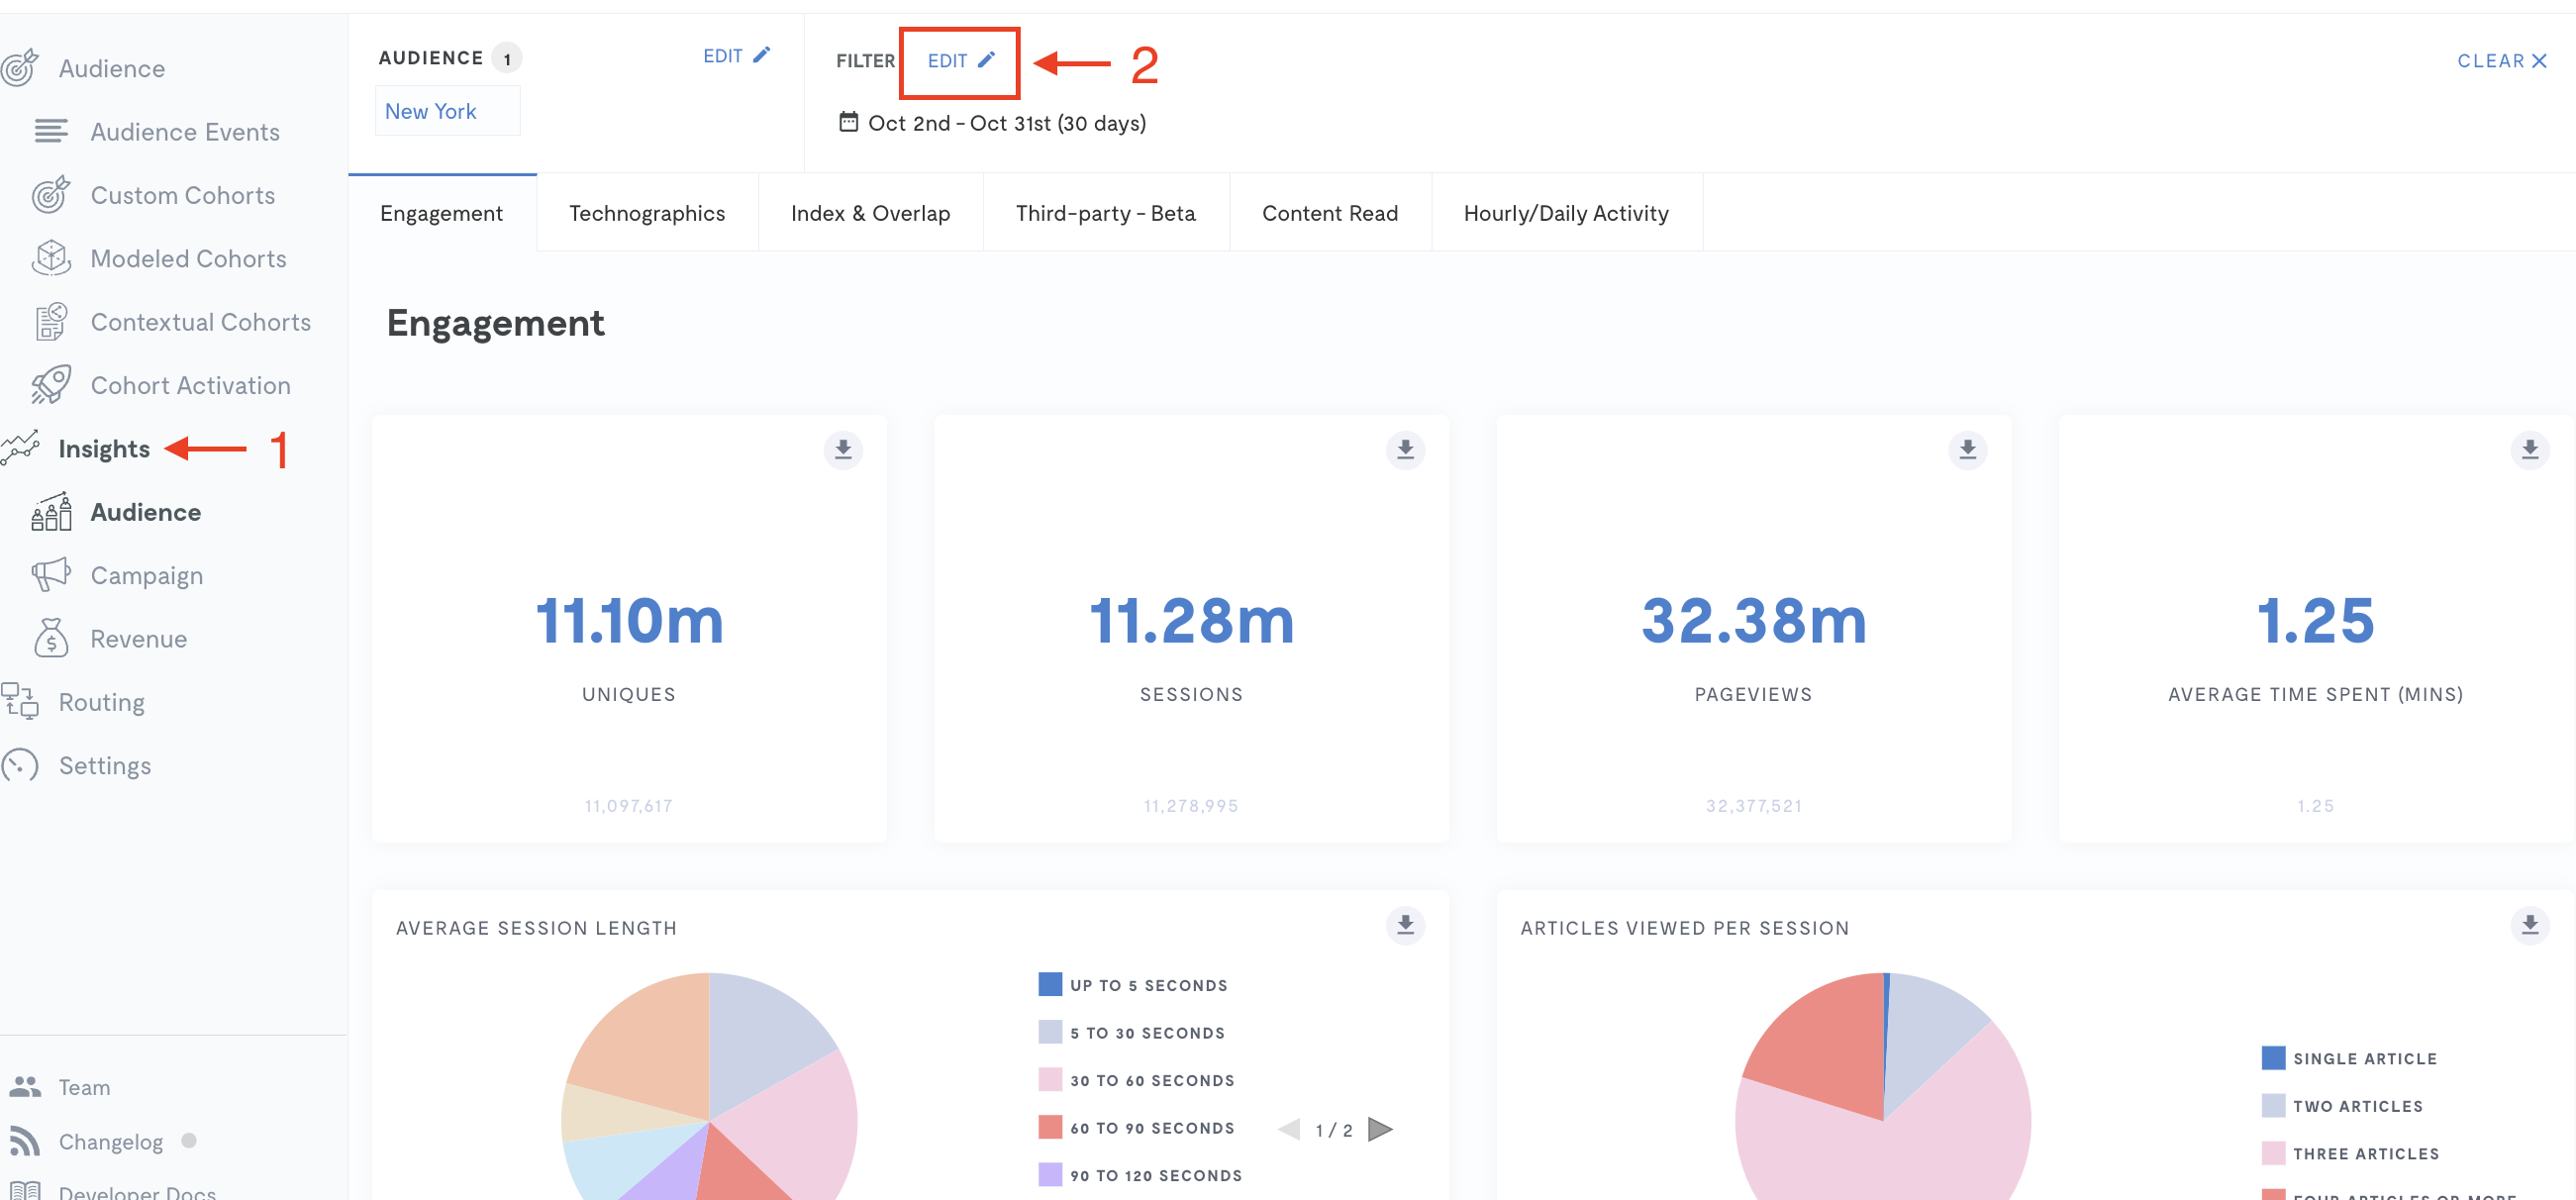Open the Revenue insights page
The image size is (2576, 1200).
138,639
